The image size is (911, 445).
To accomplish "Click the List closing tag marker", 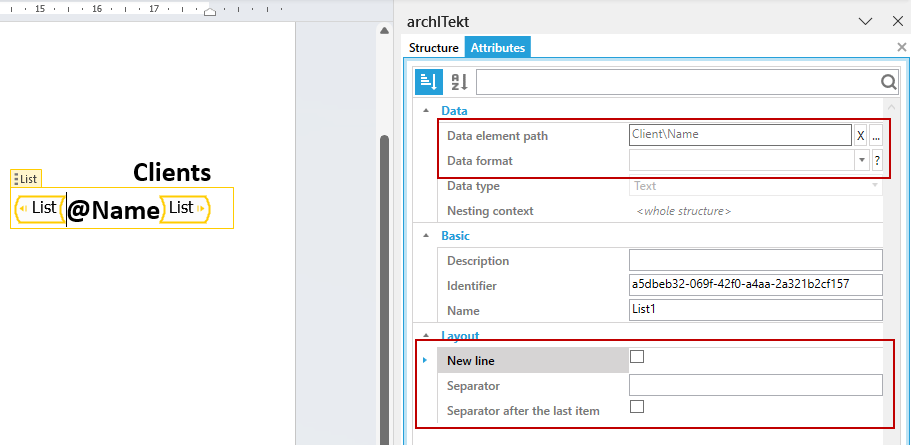I will (185, 208).
